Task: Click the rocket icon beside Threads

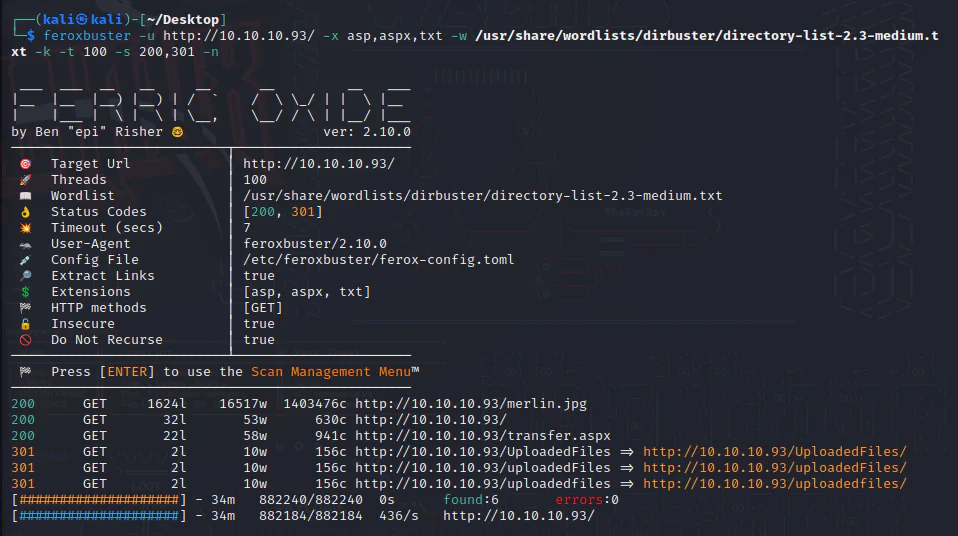Action: click(25, 180)
